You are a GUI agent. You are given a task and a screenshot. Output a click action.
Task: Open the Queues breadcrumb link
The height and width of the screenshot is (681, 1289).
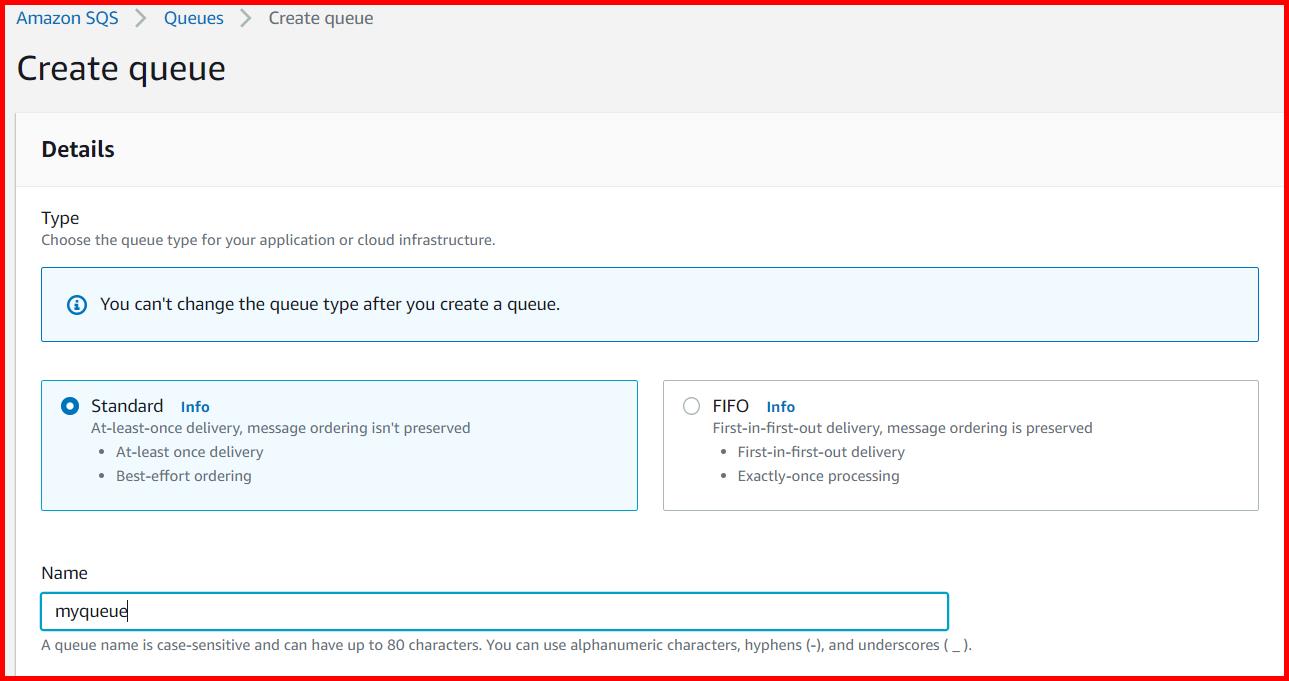(x=193, y=17)
